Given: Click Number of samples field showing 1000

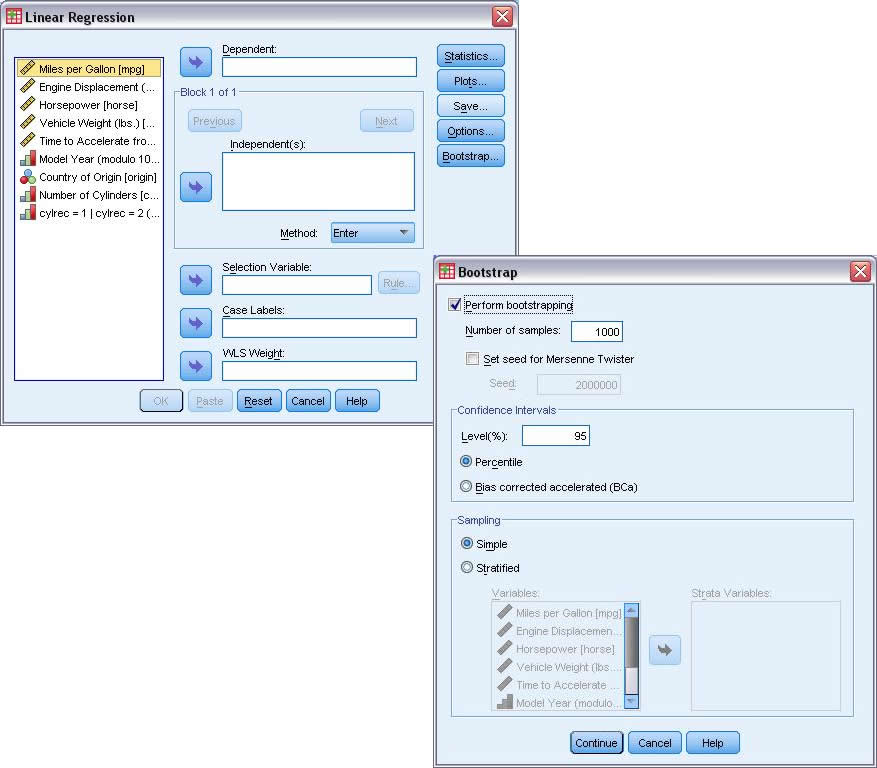Looking at the screenshot, I should pyautogui.click(x=597, y=331).
